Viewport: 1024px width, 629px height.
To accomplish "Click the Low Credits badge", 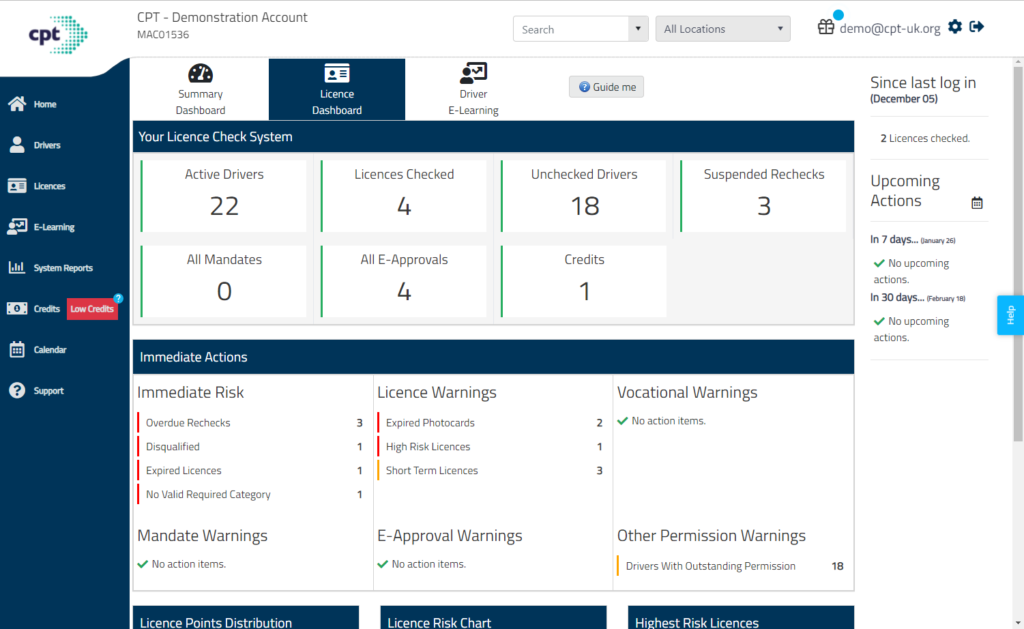I will pyautogui.click(x=91, y=309).
